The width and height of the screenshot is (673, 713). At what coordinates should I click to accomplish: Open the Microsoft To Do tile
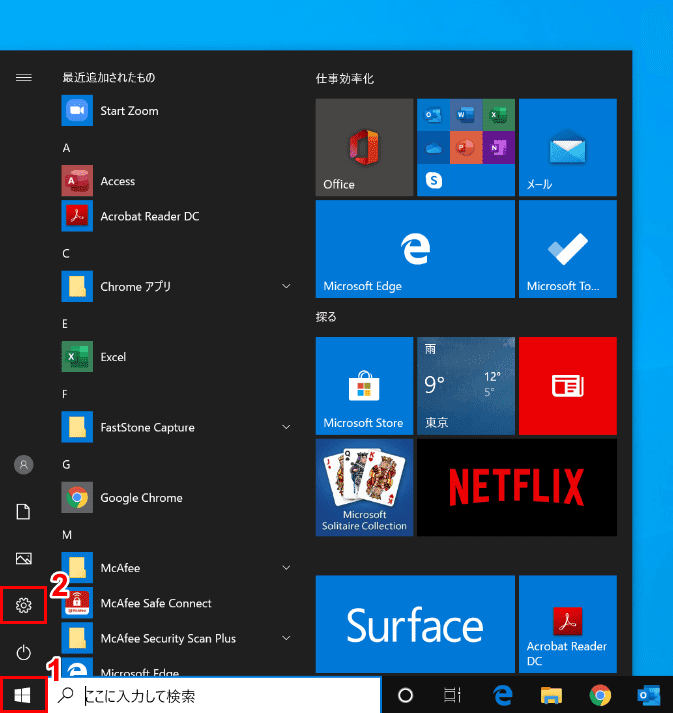568,249
